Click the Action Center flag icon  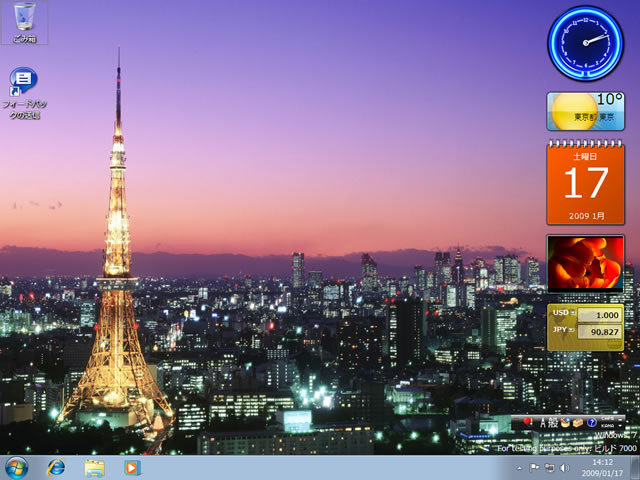(535, 468)
